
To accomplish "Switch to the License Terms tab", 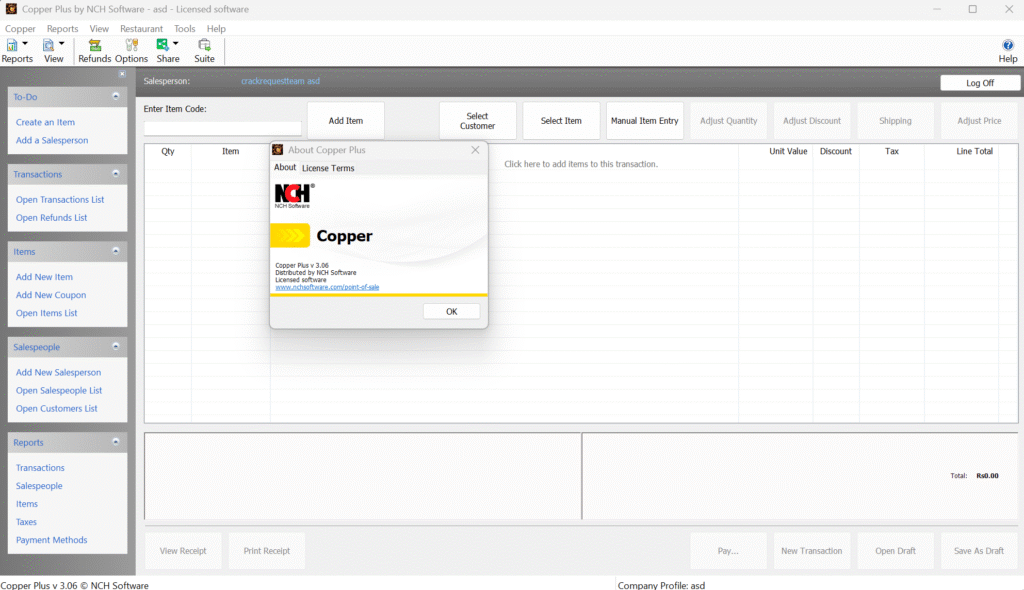I will [328, 168].
